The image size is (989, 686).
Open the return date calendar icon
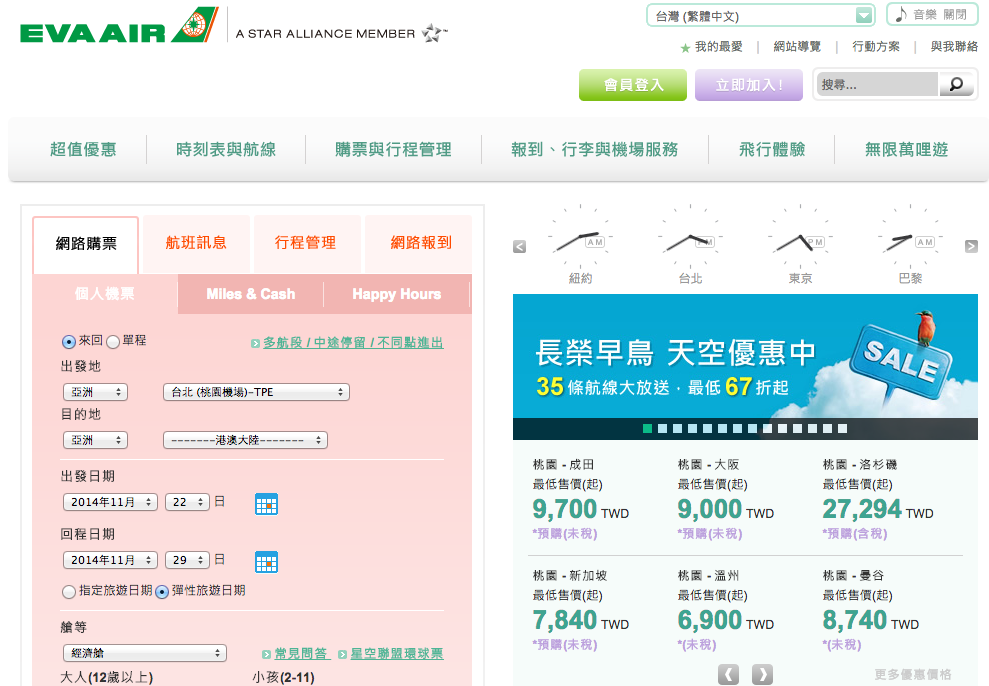(266, 562)
